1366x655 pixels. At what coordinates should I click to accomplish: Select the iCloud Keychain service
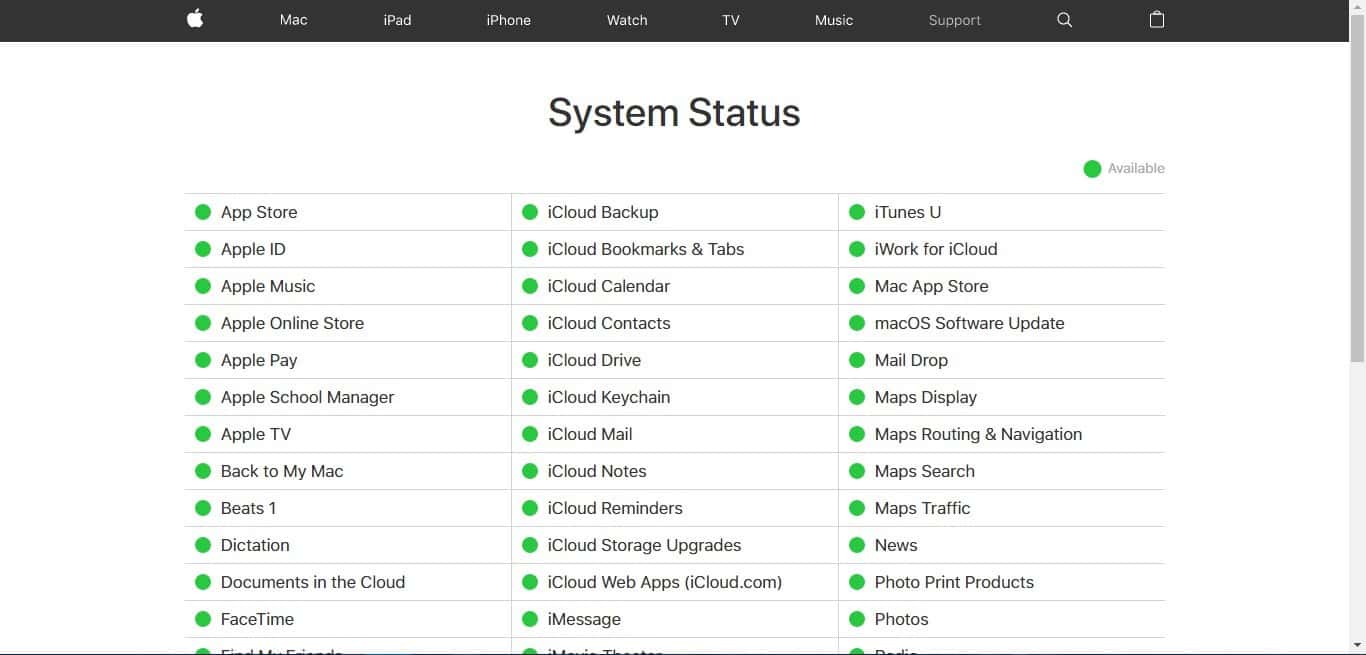[609, 397]
